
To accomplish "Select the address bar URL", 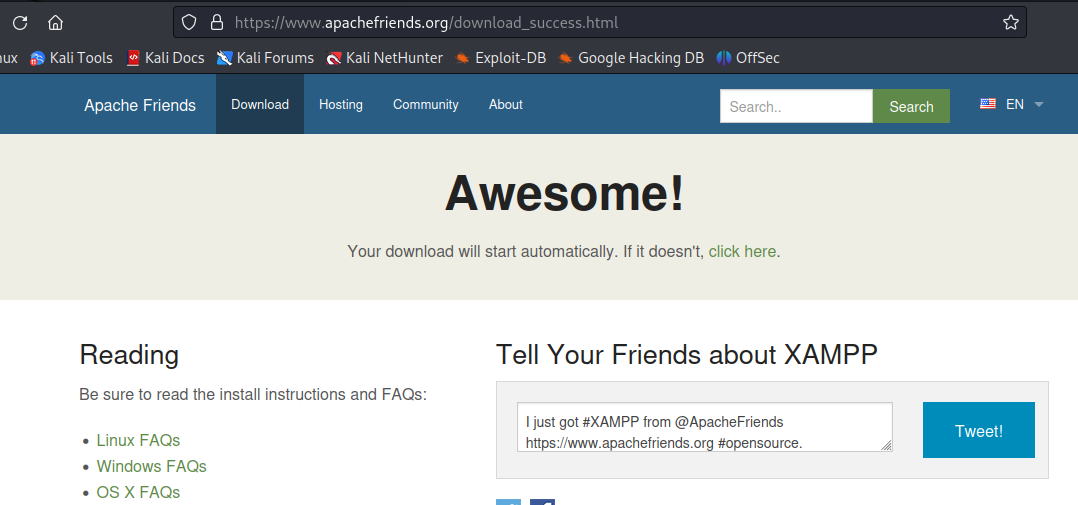I will coord(426,23).
